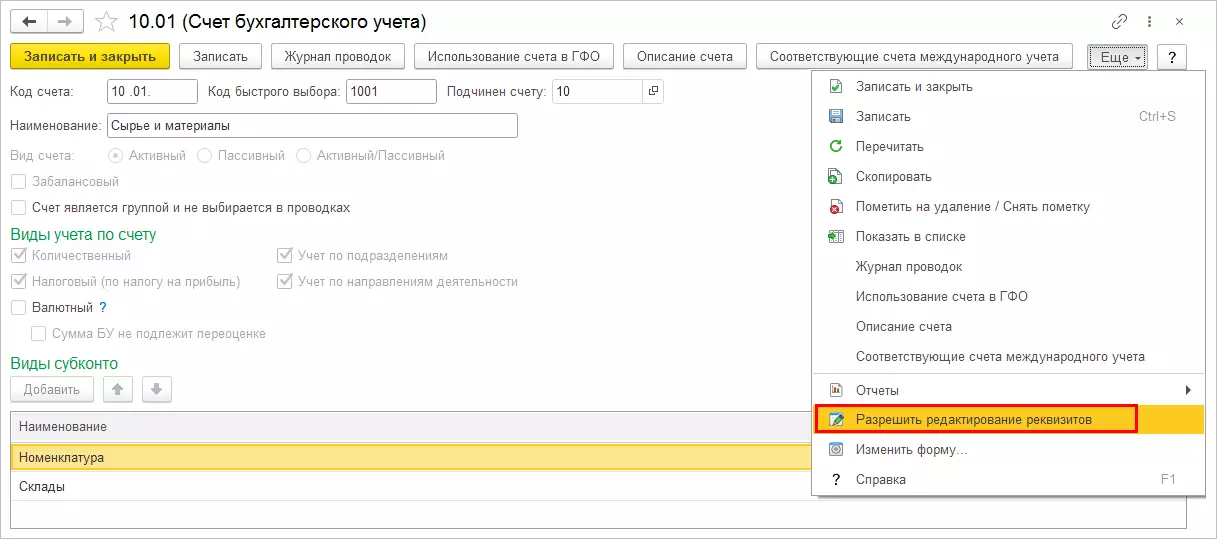
Task: Toggle Налоговый (по налогу на прибыль) checkbox
Action: 18,282
